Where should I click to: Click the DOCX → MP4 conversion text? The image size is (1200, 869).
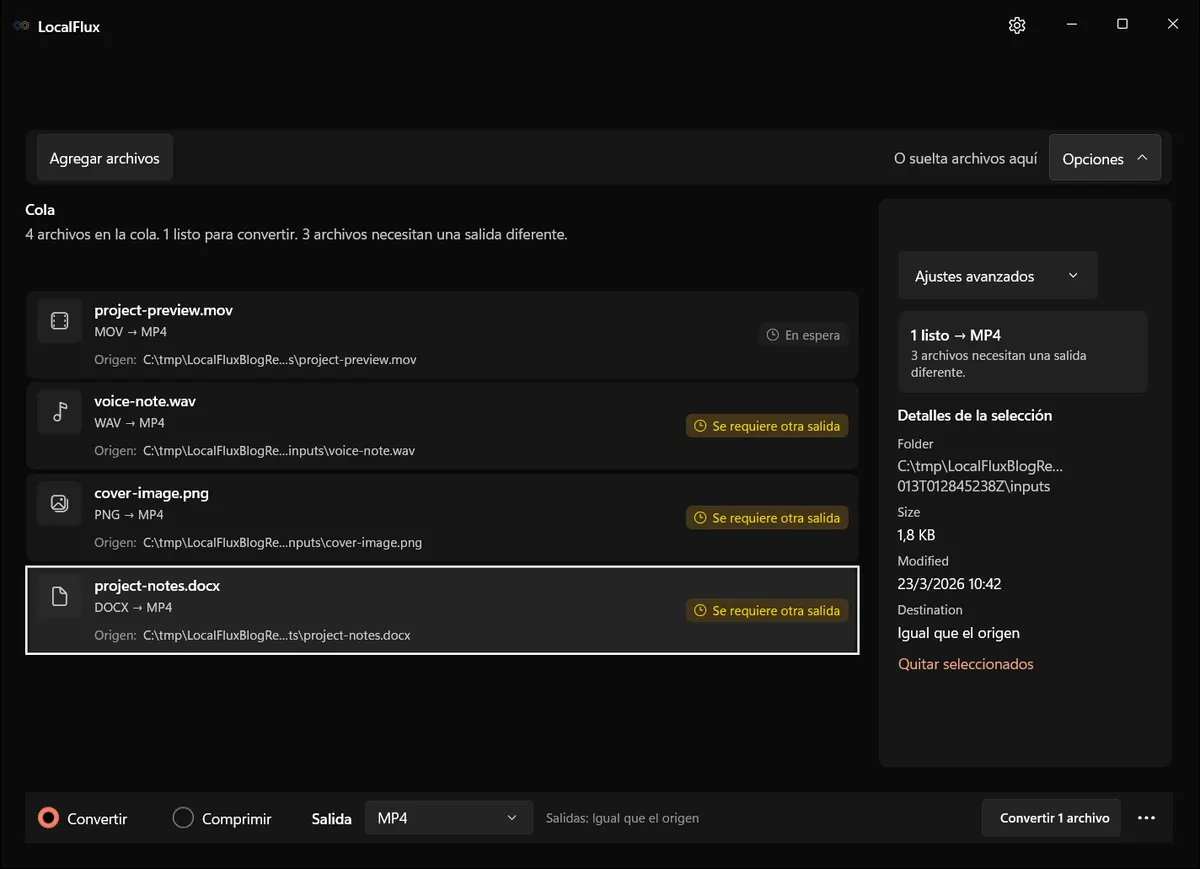[x=133, y=607]
